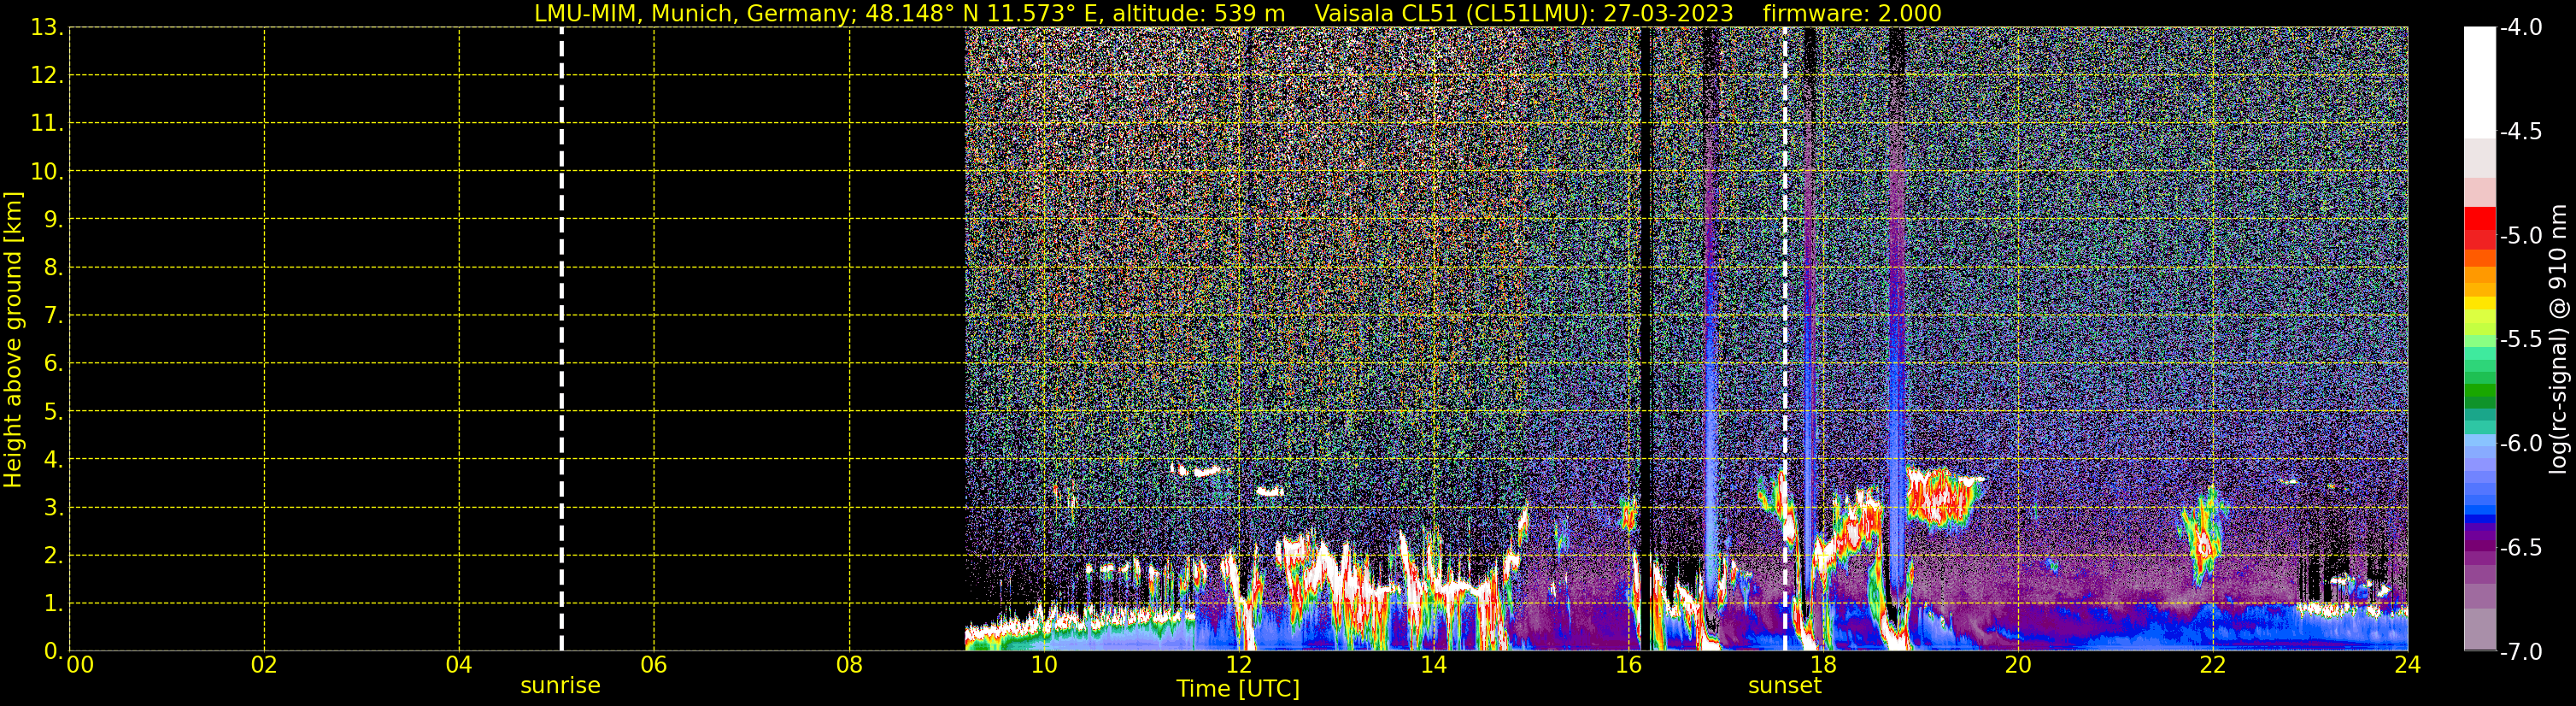Screen dimensions: 2576x706
Task: Click the -5.5 colorbar tick label
Action: (2520, 339)
